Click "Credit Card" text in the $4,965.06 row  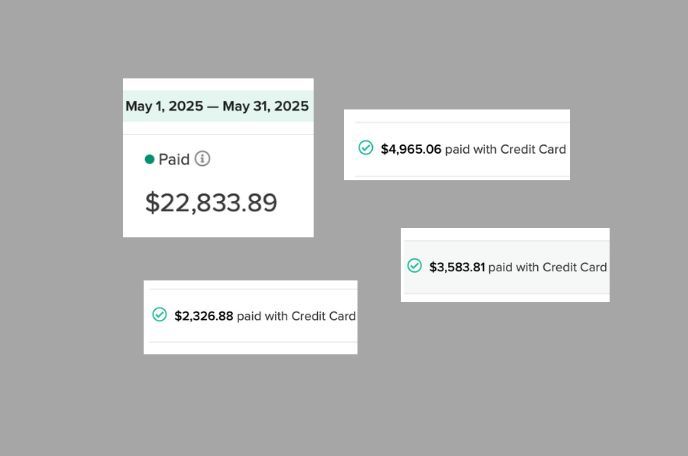[533, 149]
